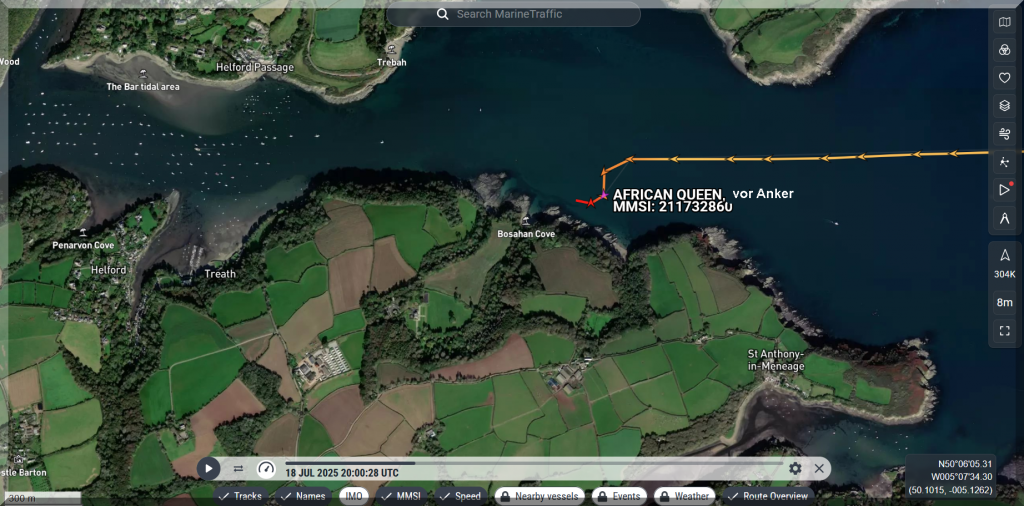
Task: Open the map filters icon
Action: [1005, 50]
